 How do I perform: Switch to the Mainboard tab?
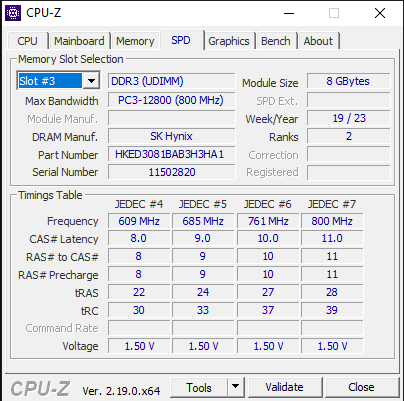[x=79, y=41]
